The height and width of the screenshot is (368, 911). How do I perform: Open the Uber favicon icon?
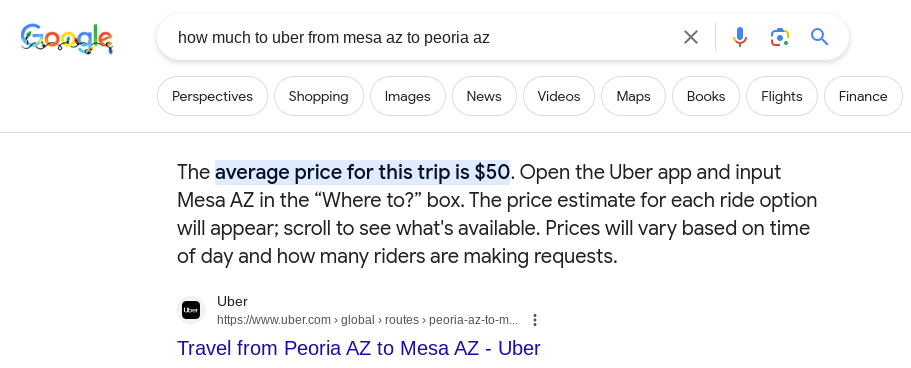(x=191, y=310)
